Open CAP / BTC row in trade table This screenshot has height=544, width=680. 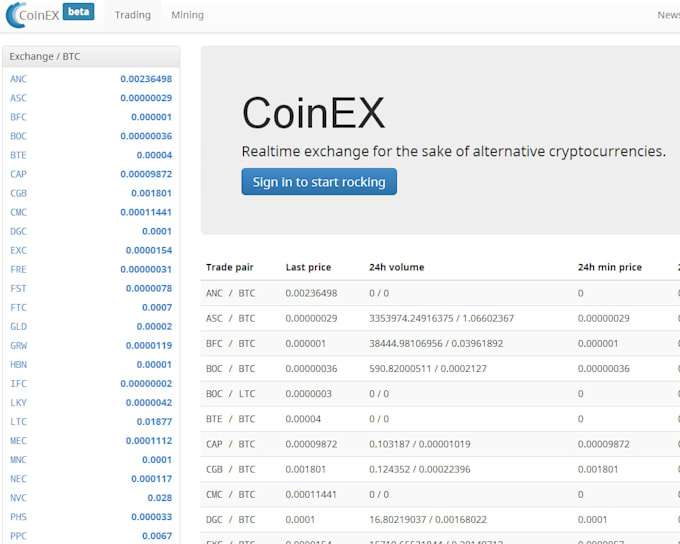pyautogui.click(x=440, y=444)
